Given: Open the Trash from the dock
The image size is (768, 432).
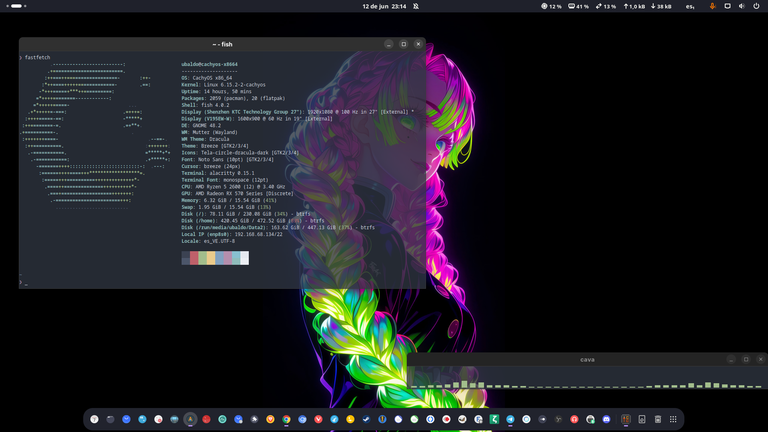Looking at the screenshot, I should 658,419.
